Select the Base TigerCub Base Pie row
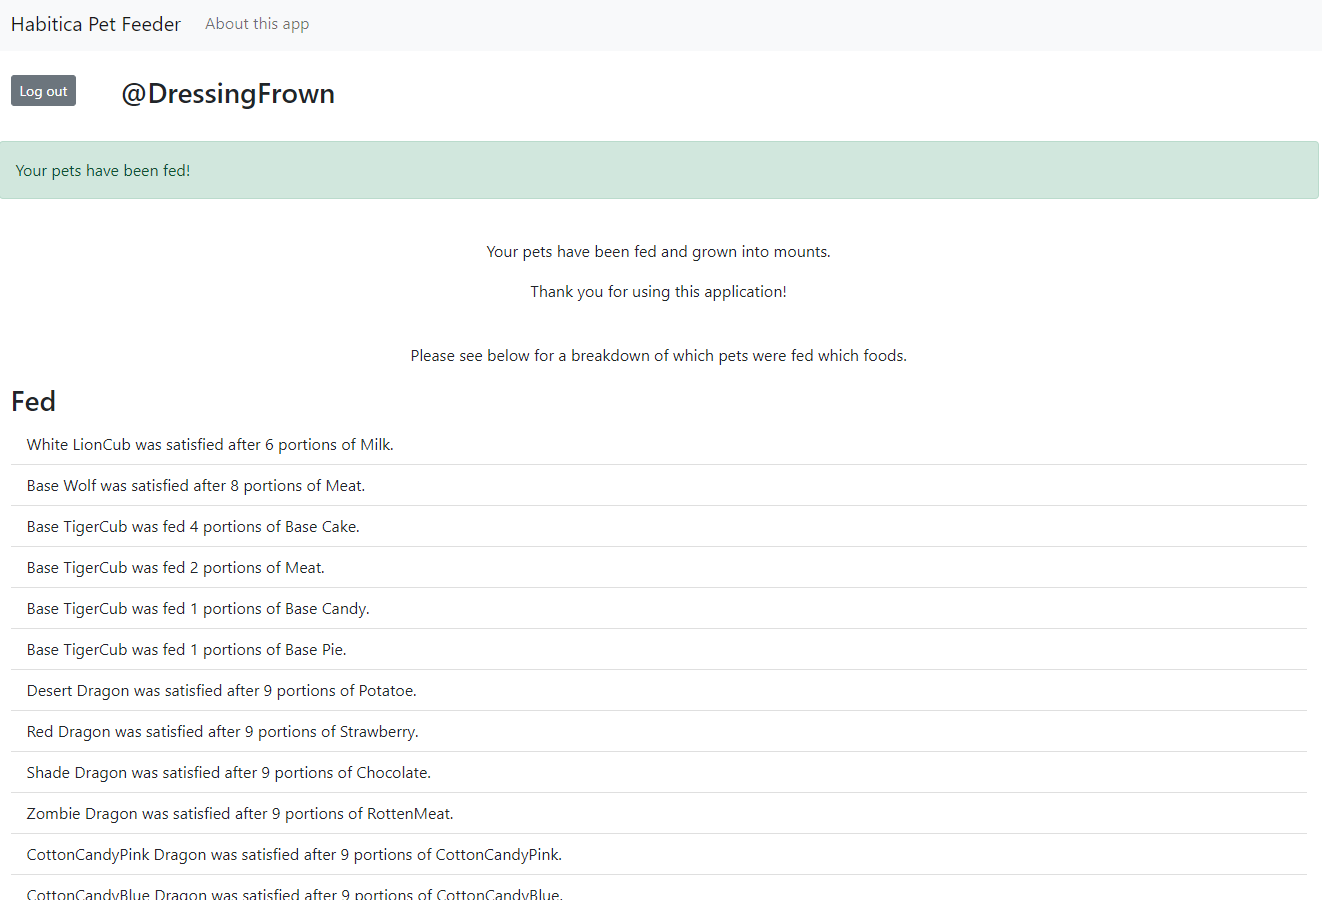 click(658, 650)
